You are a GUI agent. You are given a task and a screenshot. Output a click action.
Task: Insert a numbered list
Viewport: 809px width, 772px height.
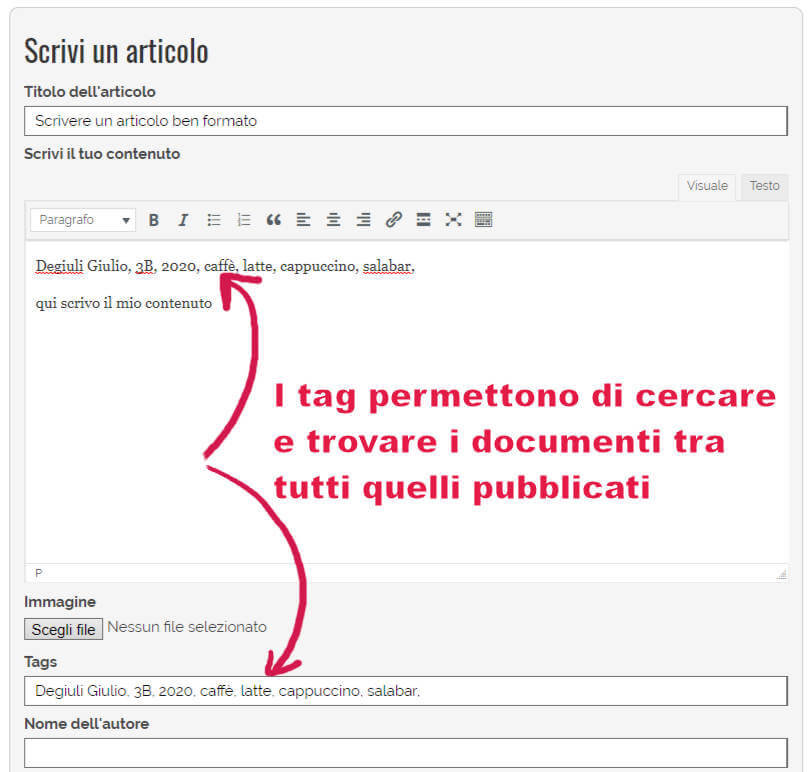tap(244, 219)
